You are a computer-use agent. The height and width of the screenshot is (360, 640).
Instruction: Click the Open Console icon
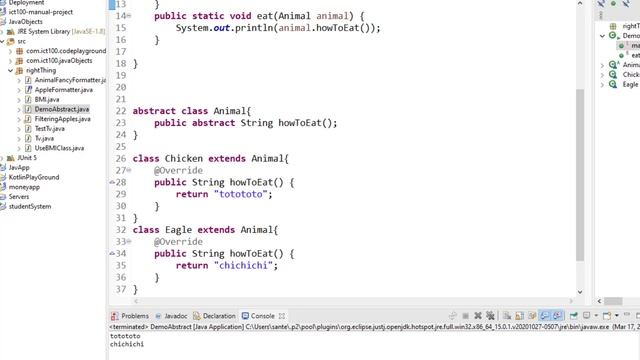tap(607, 316)
